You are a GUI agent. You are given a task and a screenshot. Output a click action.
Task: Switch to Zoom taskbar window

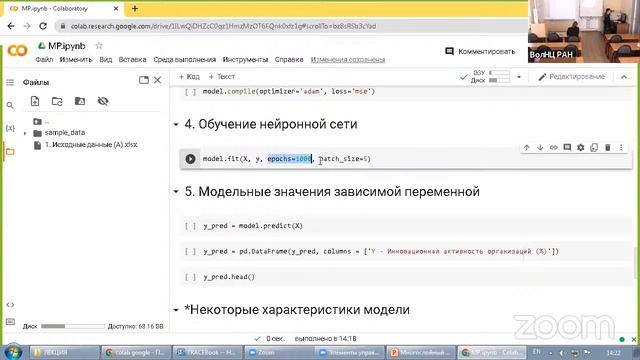279,352
